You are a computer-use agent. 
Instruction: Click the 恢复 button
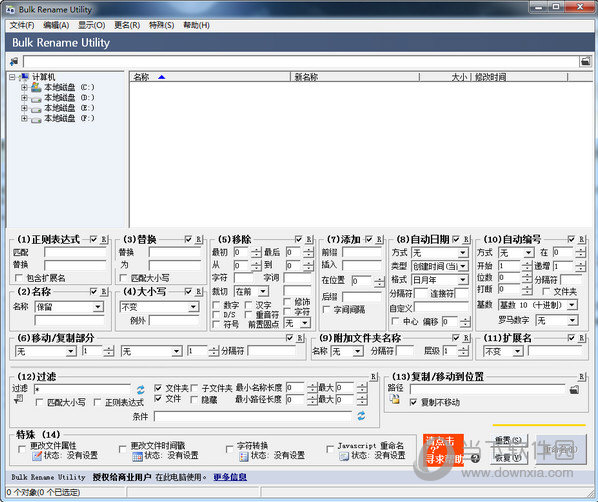pyautogui.click(x=508, y=457)
